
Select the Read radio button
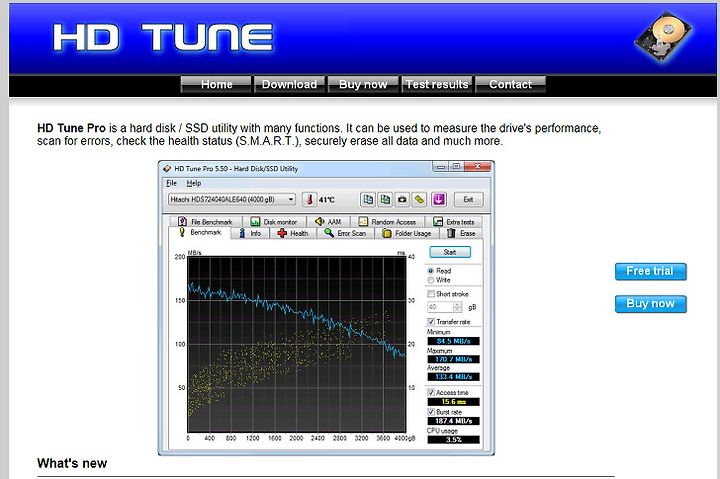pos(431,271)
